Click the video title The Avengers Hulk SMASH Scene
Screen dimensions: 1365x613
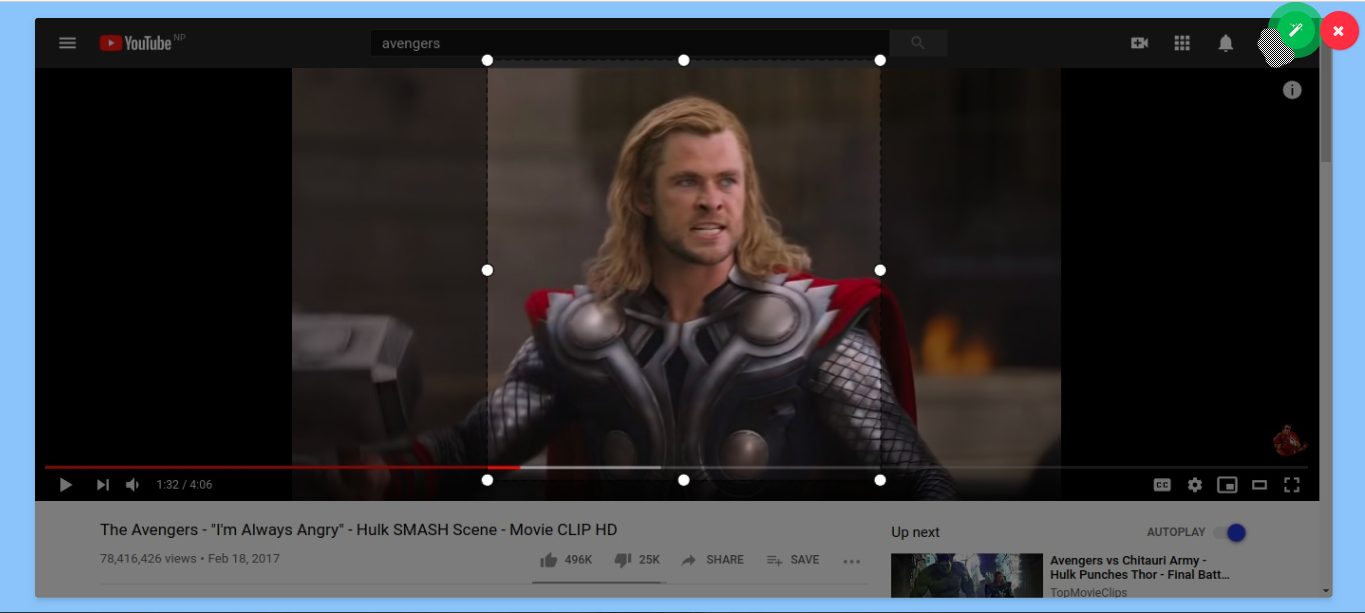[x=358, y=530]
